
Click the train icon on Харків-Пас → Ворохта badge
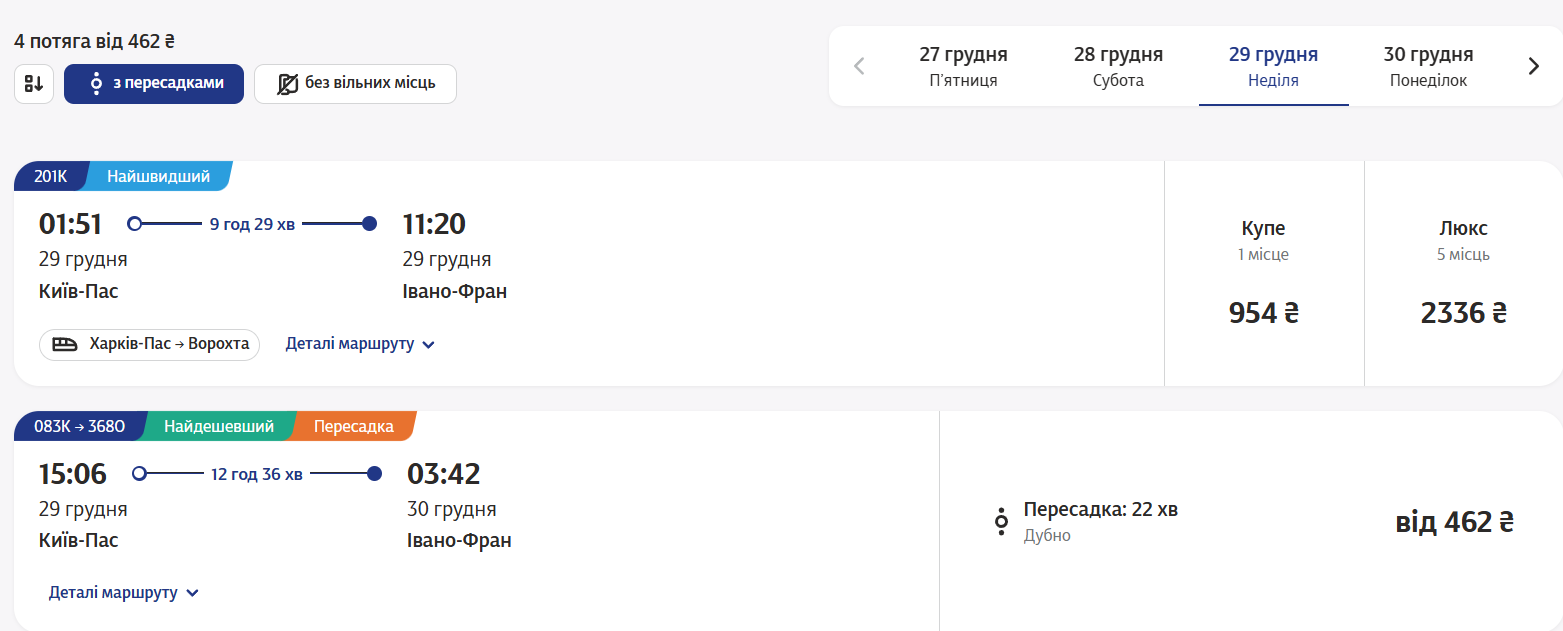click(63, 344)
